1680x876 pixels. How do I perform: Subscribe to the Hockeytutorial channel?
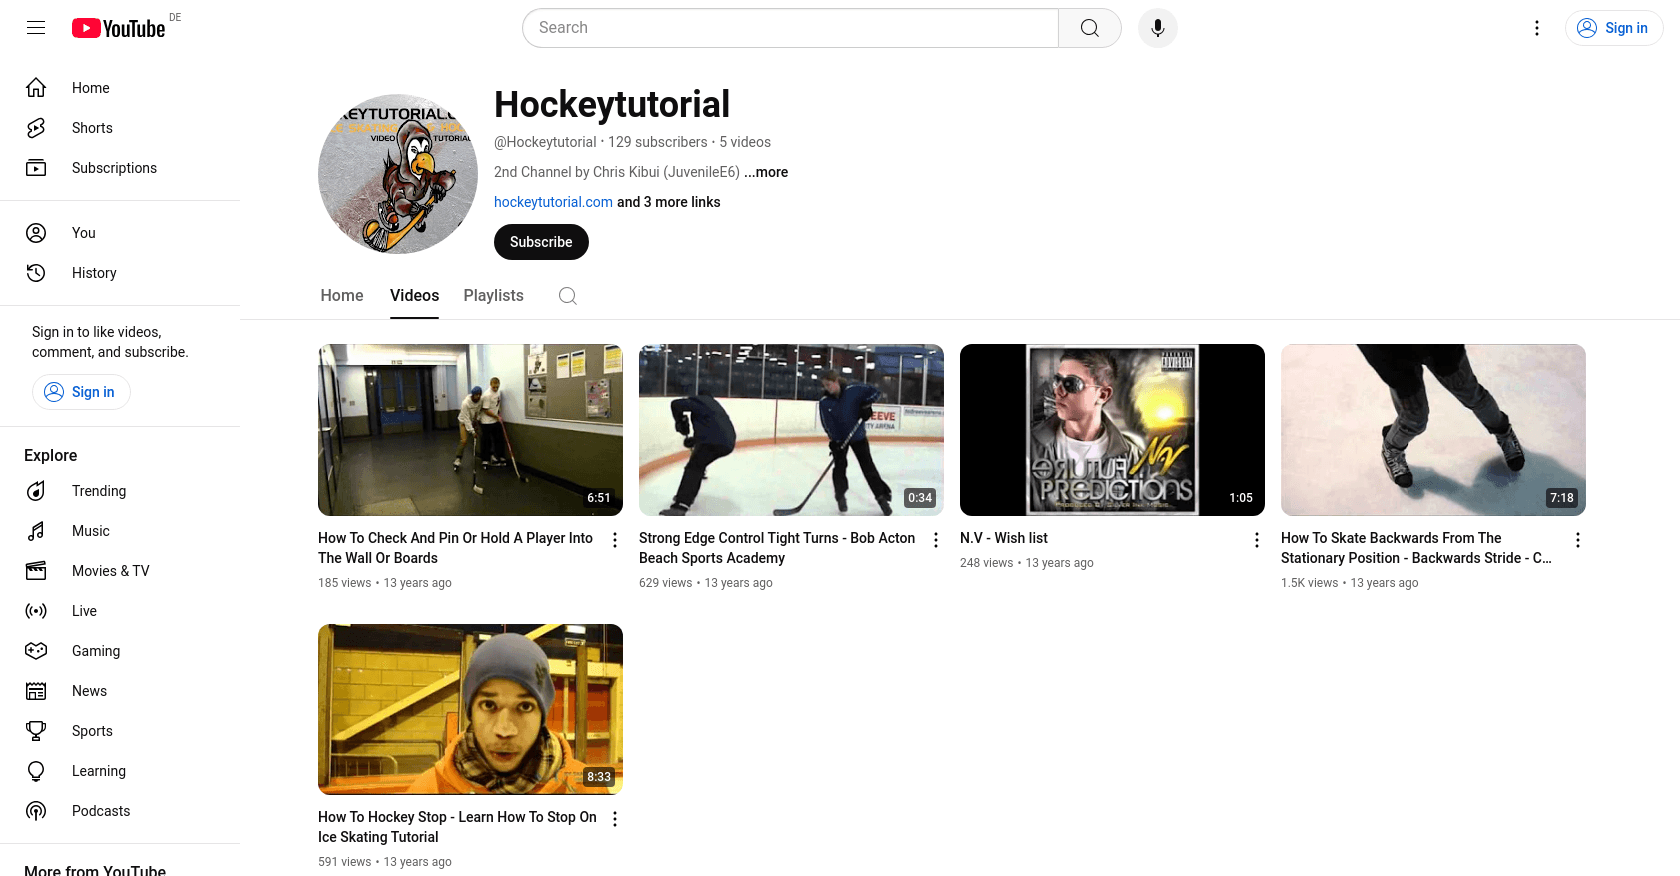point(541,242)
